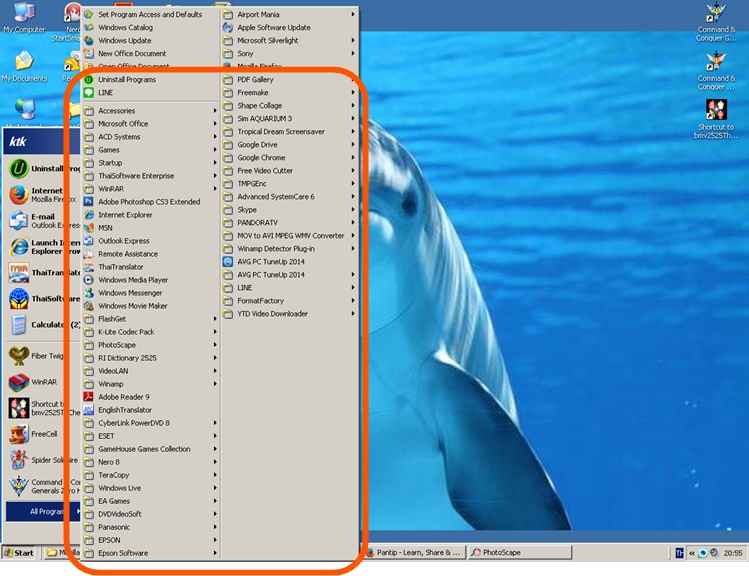The width and height of the screenshot is (749, 576).
Task: Open the Nero 8 folder
Action: click(150, 462)
